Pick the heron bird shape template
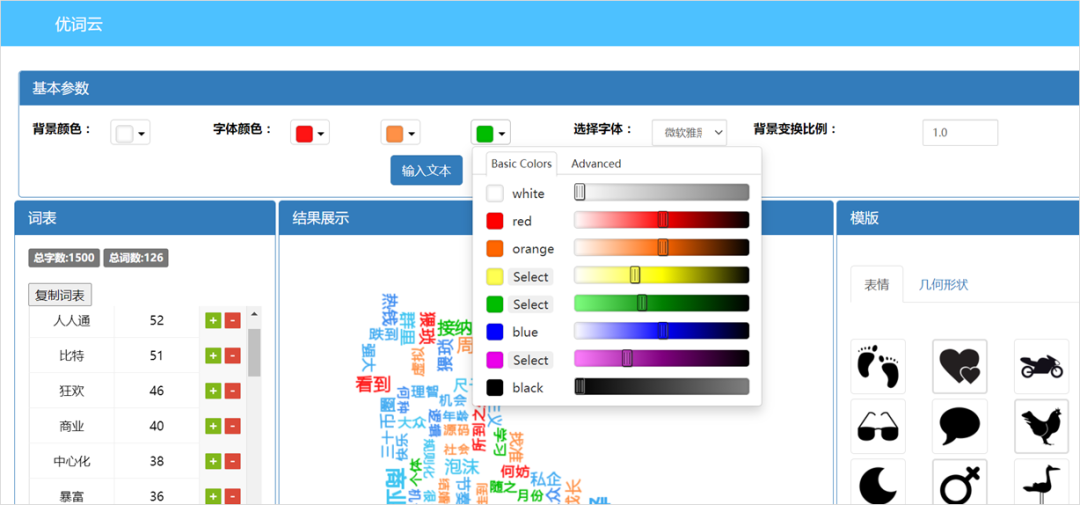Image resolution: width=1080 pixels, height=505 pixels. tap(1041, 482)
